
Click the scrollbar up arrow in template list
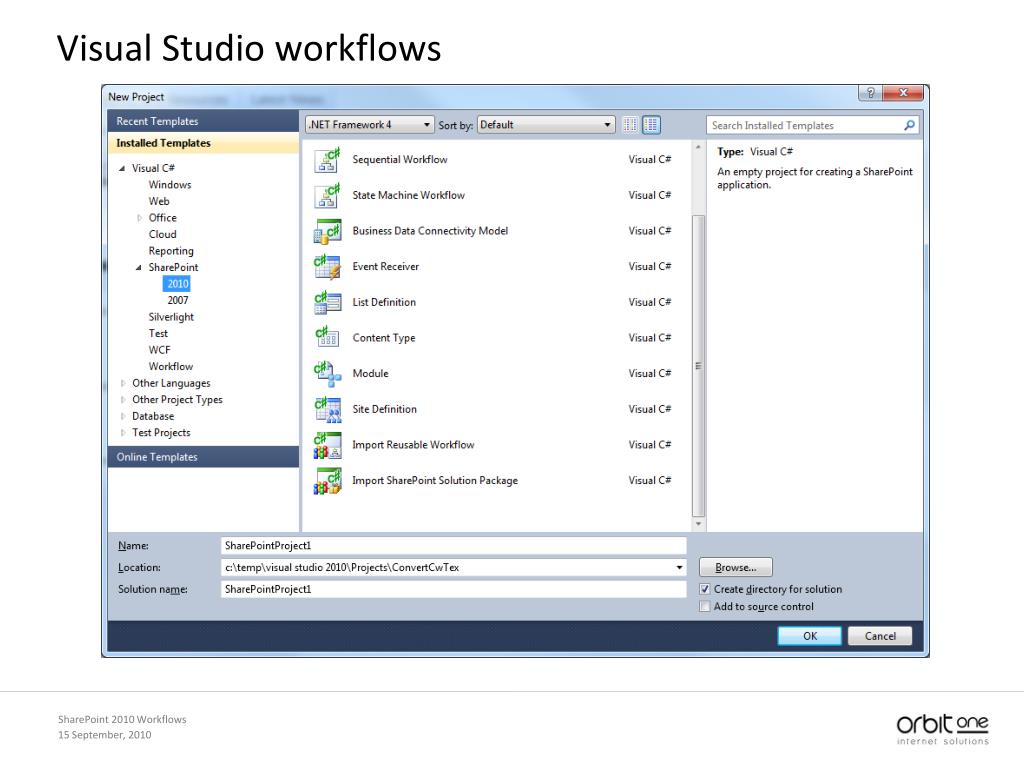pyautogui.click(x=698, y=148)
